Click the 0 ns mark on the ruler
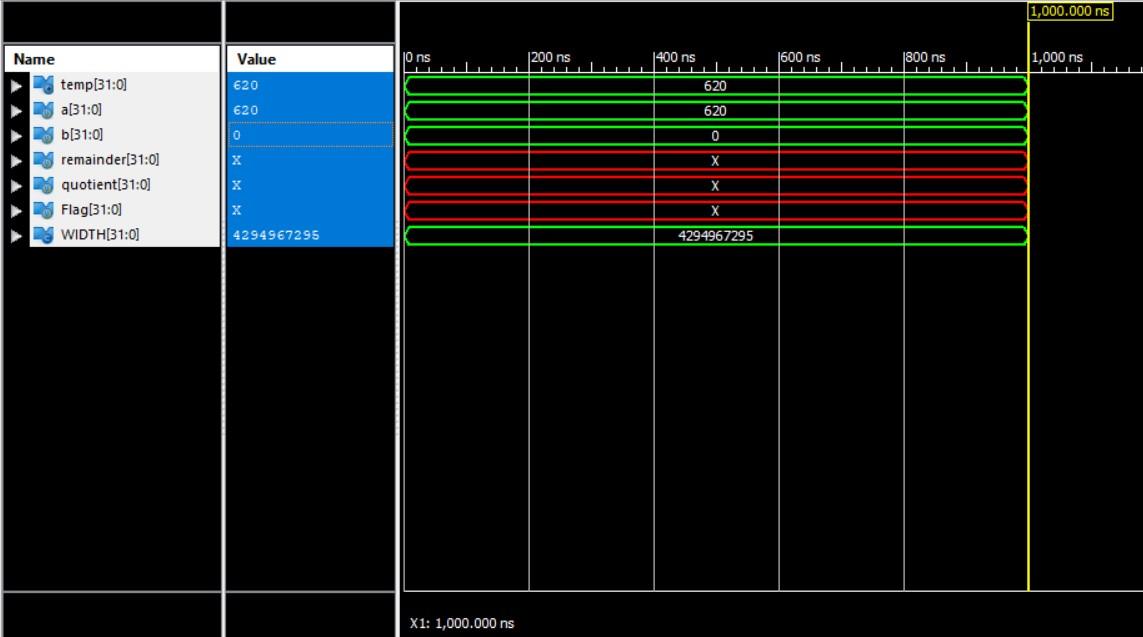This screenshot has height=637, width=1143. click(x=418, y=58)
